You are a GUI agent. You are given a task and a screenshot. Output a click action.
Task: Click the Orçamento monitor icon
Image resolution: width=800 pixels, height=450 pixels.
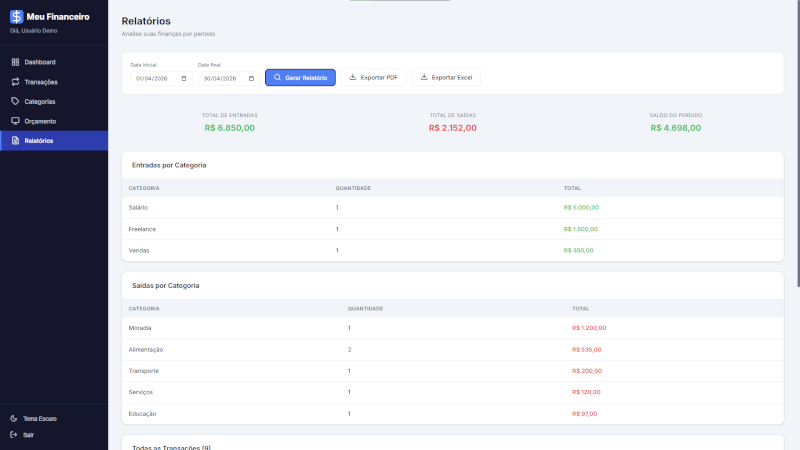(x=15, y=121)
